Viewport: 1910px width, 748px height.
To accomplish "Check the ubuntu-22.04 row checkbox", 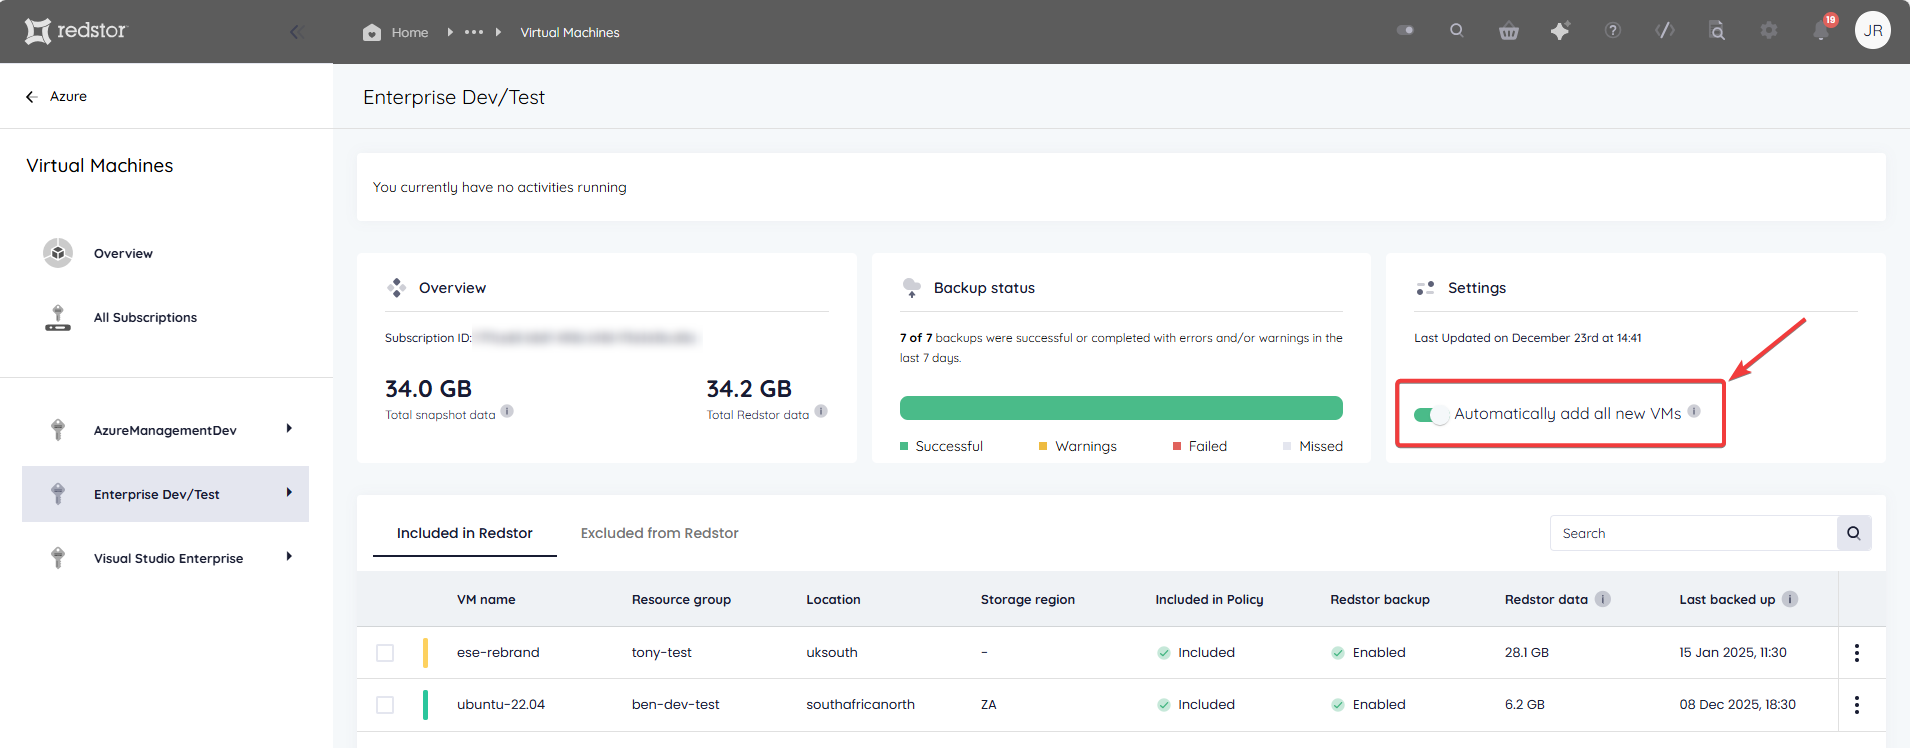I will click(x=385, y=705).
